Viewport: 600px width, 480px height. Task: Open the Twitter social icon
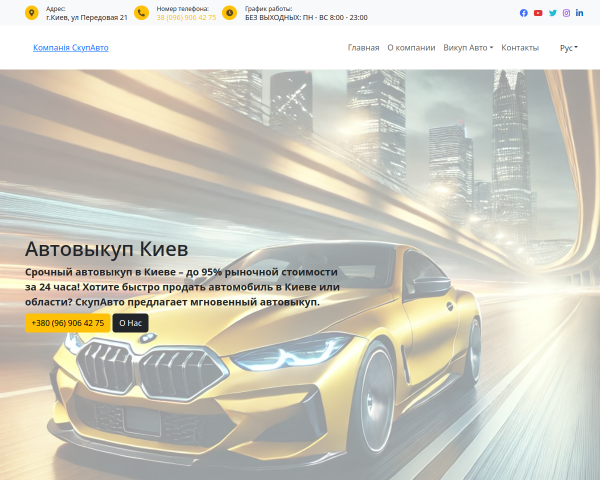(553, 13)
